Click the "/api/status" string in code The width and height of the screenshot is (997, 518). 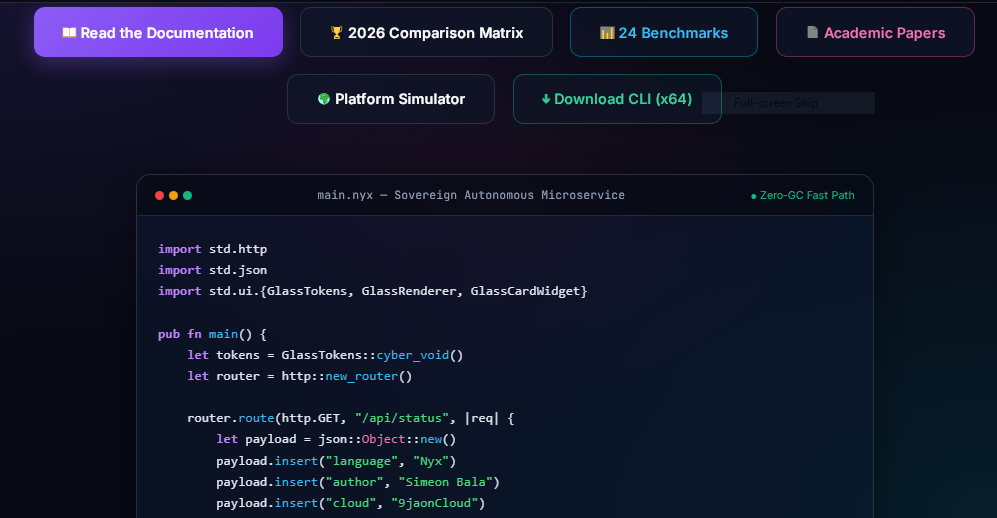pyautogui.click(x=402, y=418)
